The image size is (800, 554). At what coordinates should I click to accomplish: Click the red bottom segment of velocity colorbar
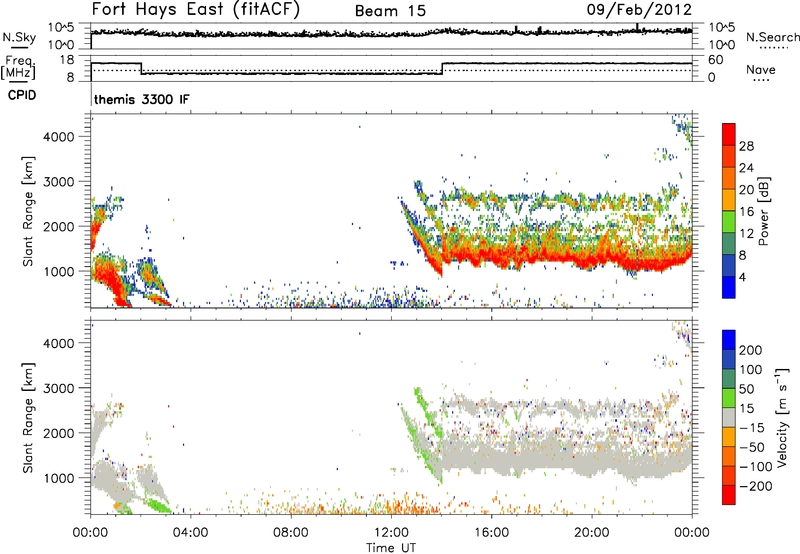click(729, 495)
